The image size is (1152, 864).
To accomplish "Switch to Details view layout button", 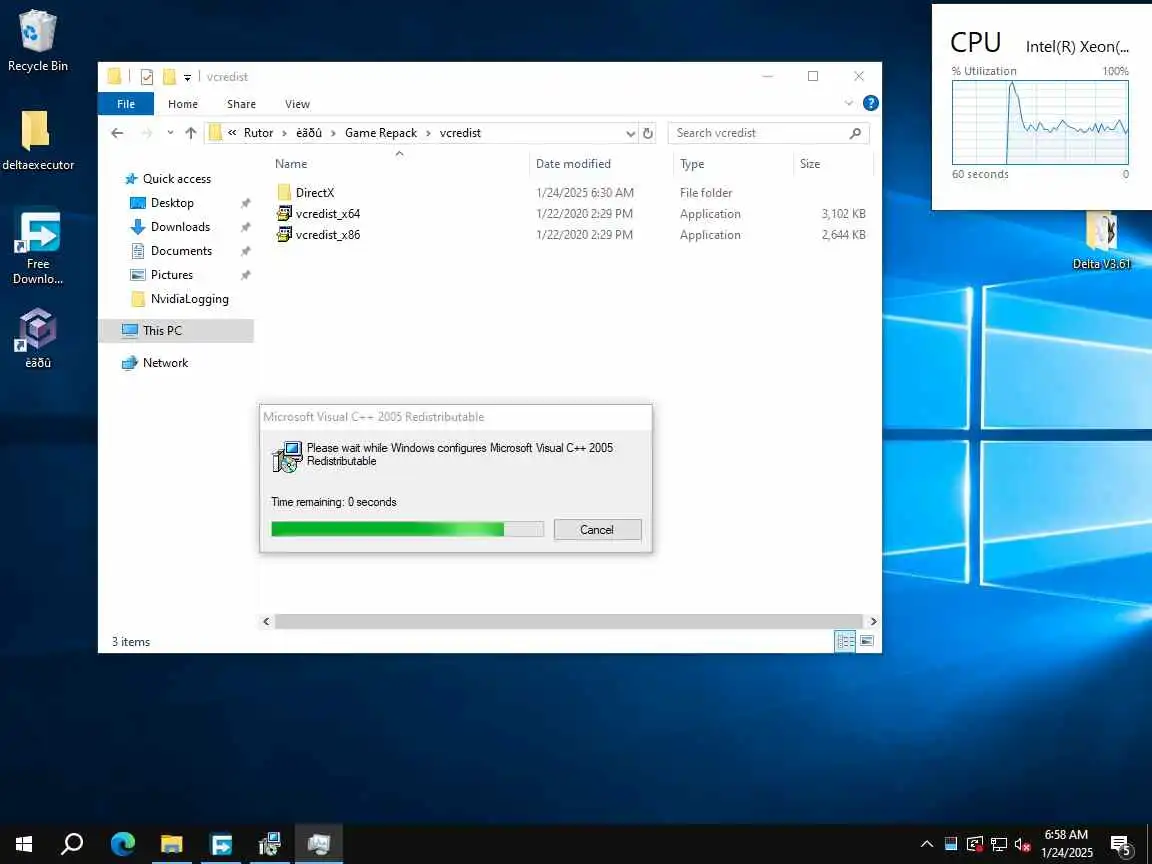I will 845,641.
